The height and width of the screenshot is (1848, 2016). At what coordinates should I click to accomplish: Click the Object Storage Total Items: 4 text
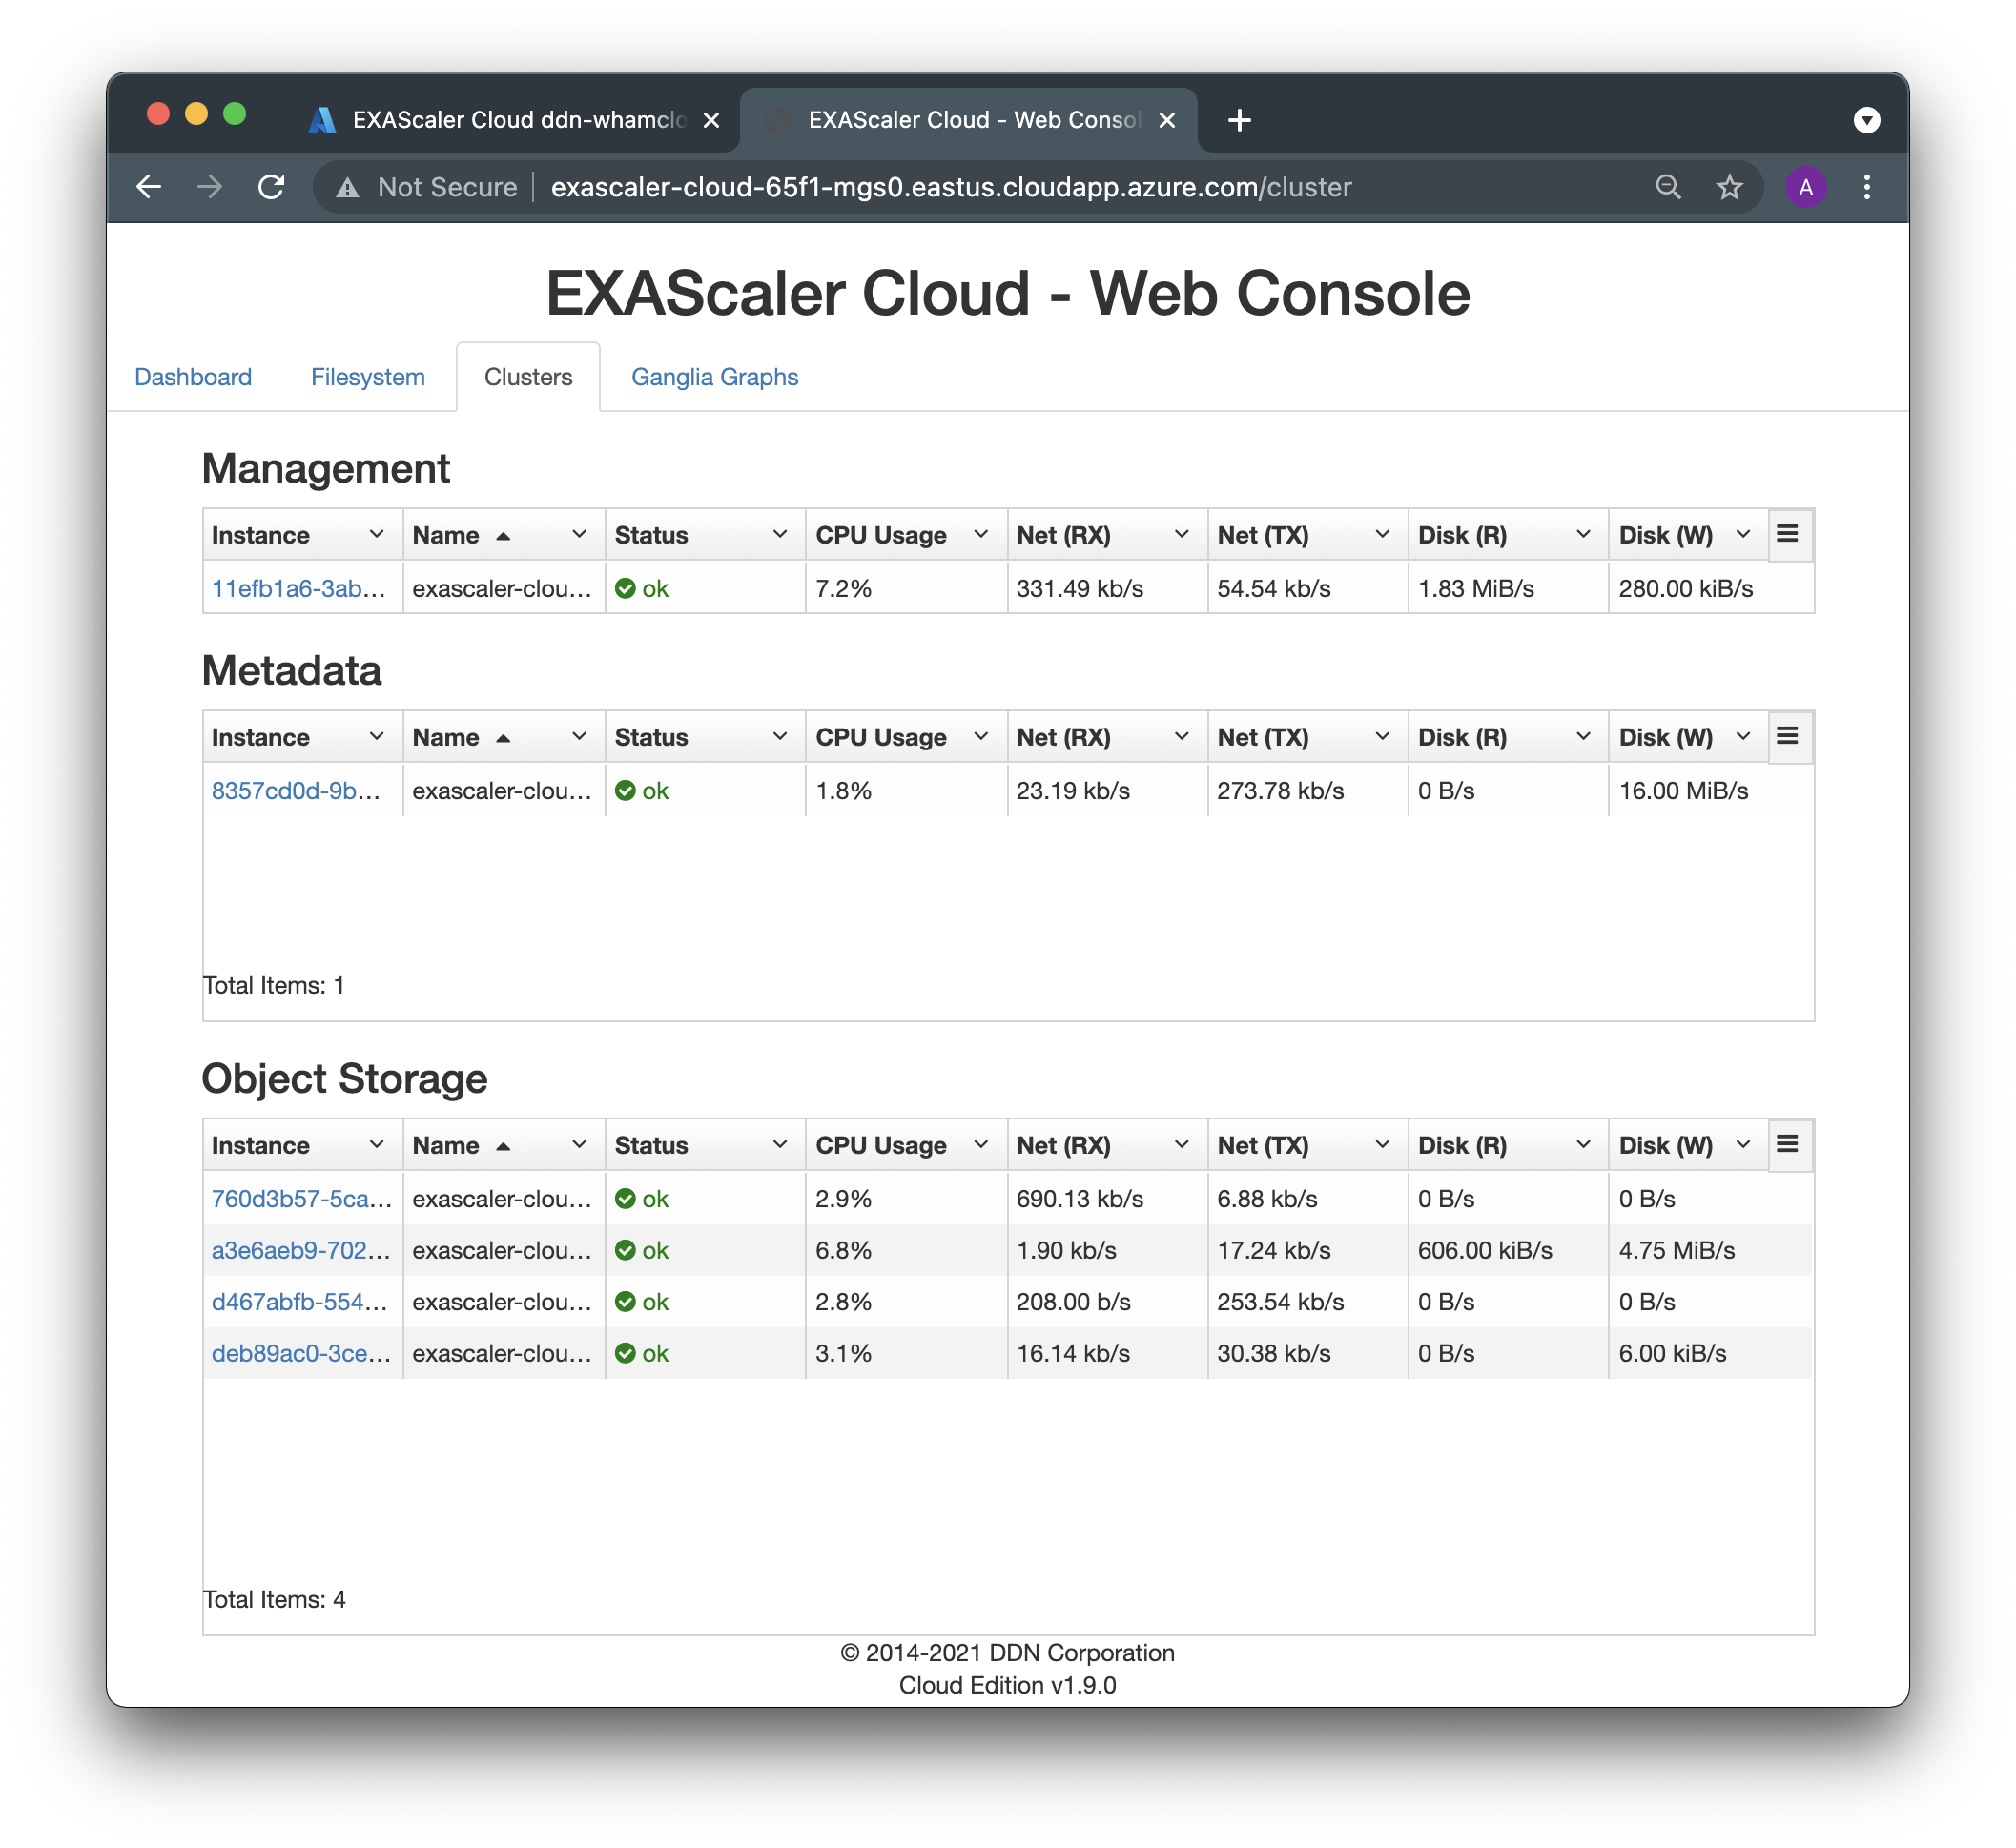(x=274, y=1599)
